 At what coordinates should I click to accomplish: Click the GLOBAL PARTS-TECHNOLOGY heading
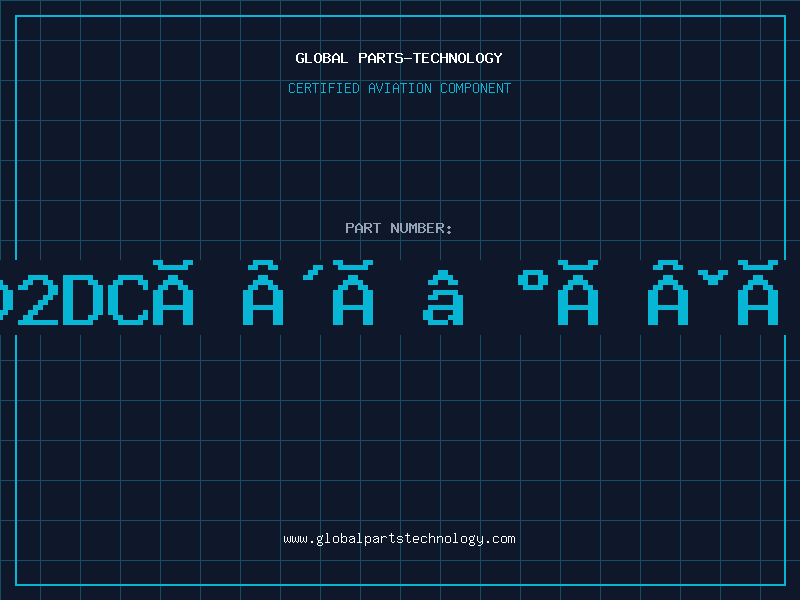(x=399, y=58)
